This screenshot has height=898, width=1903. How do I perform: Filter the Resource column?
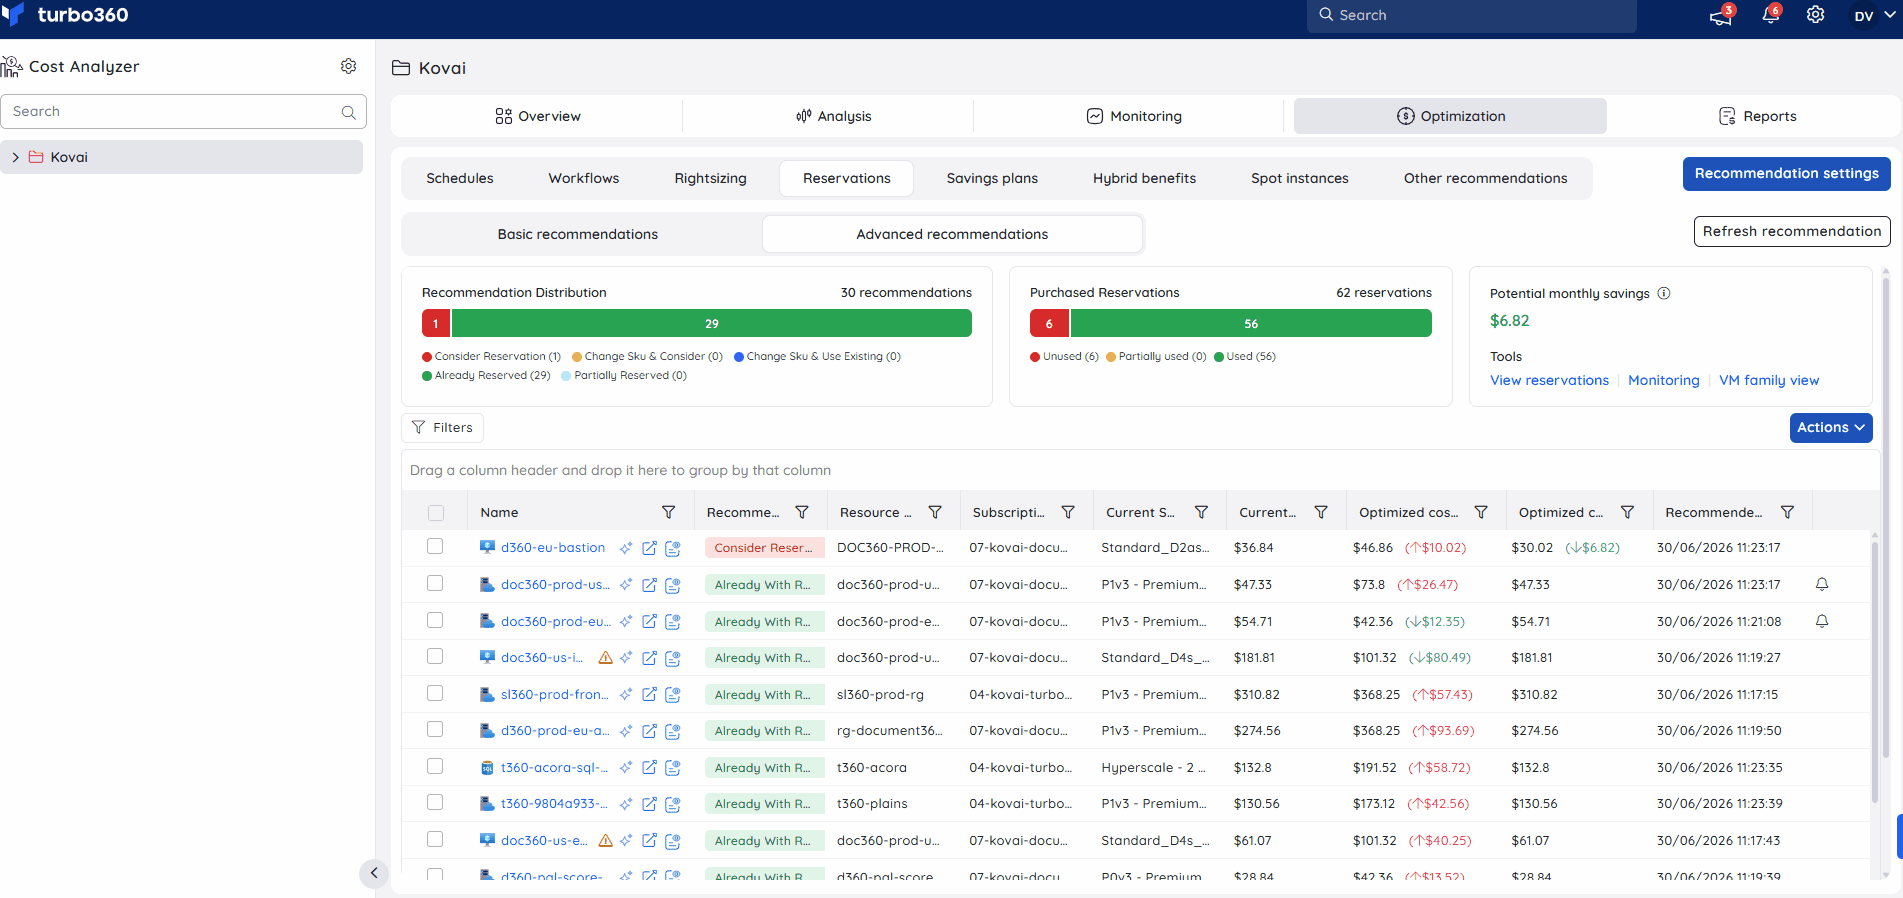pos(935,512)
